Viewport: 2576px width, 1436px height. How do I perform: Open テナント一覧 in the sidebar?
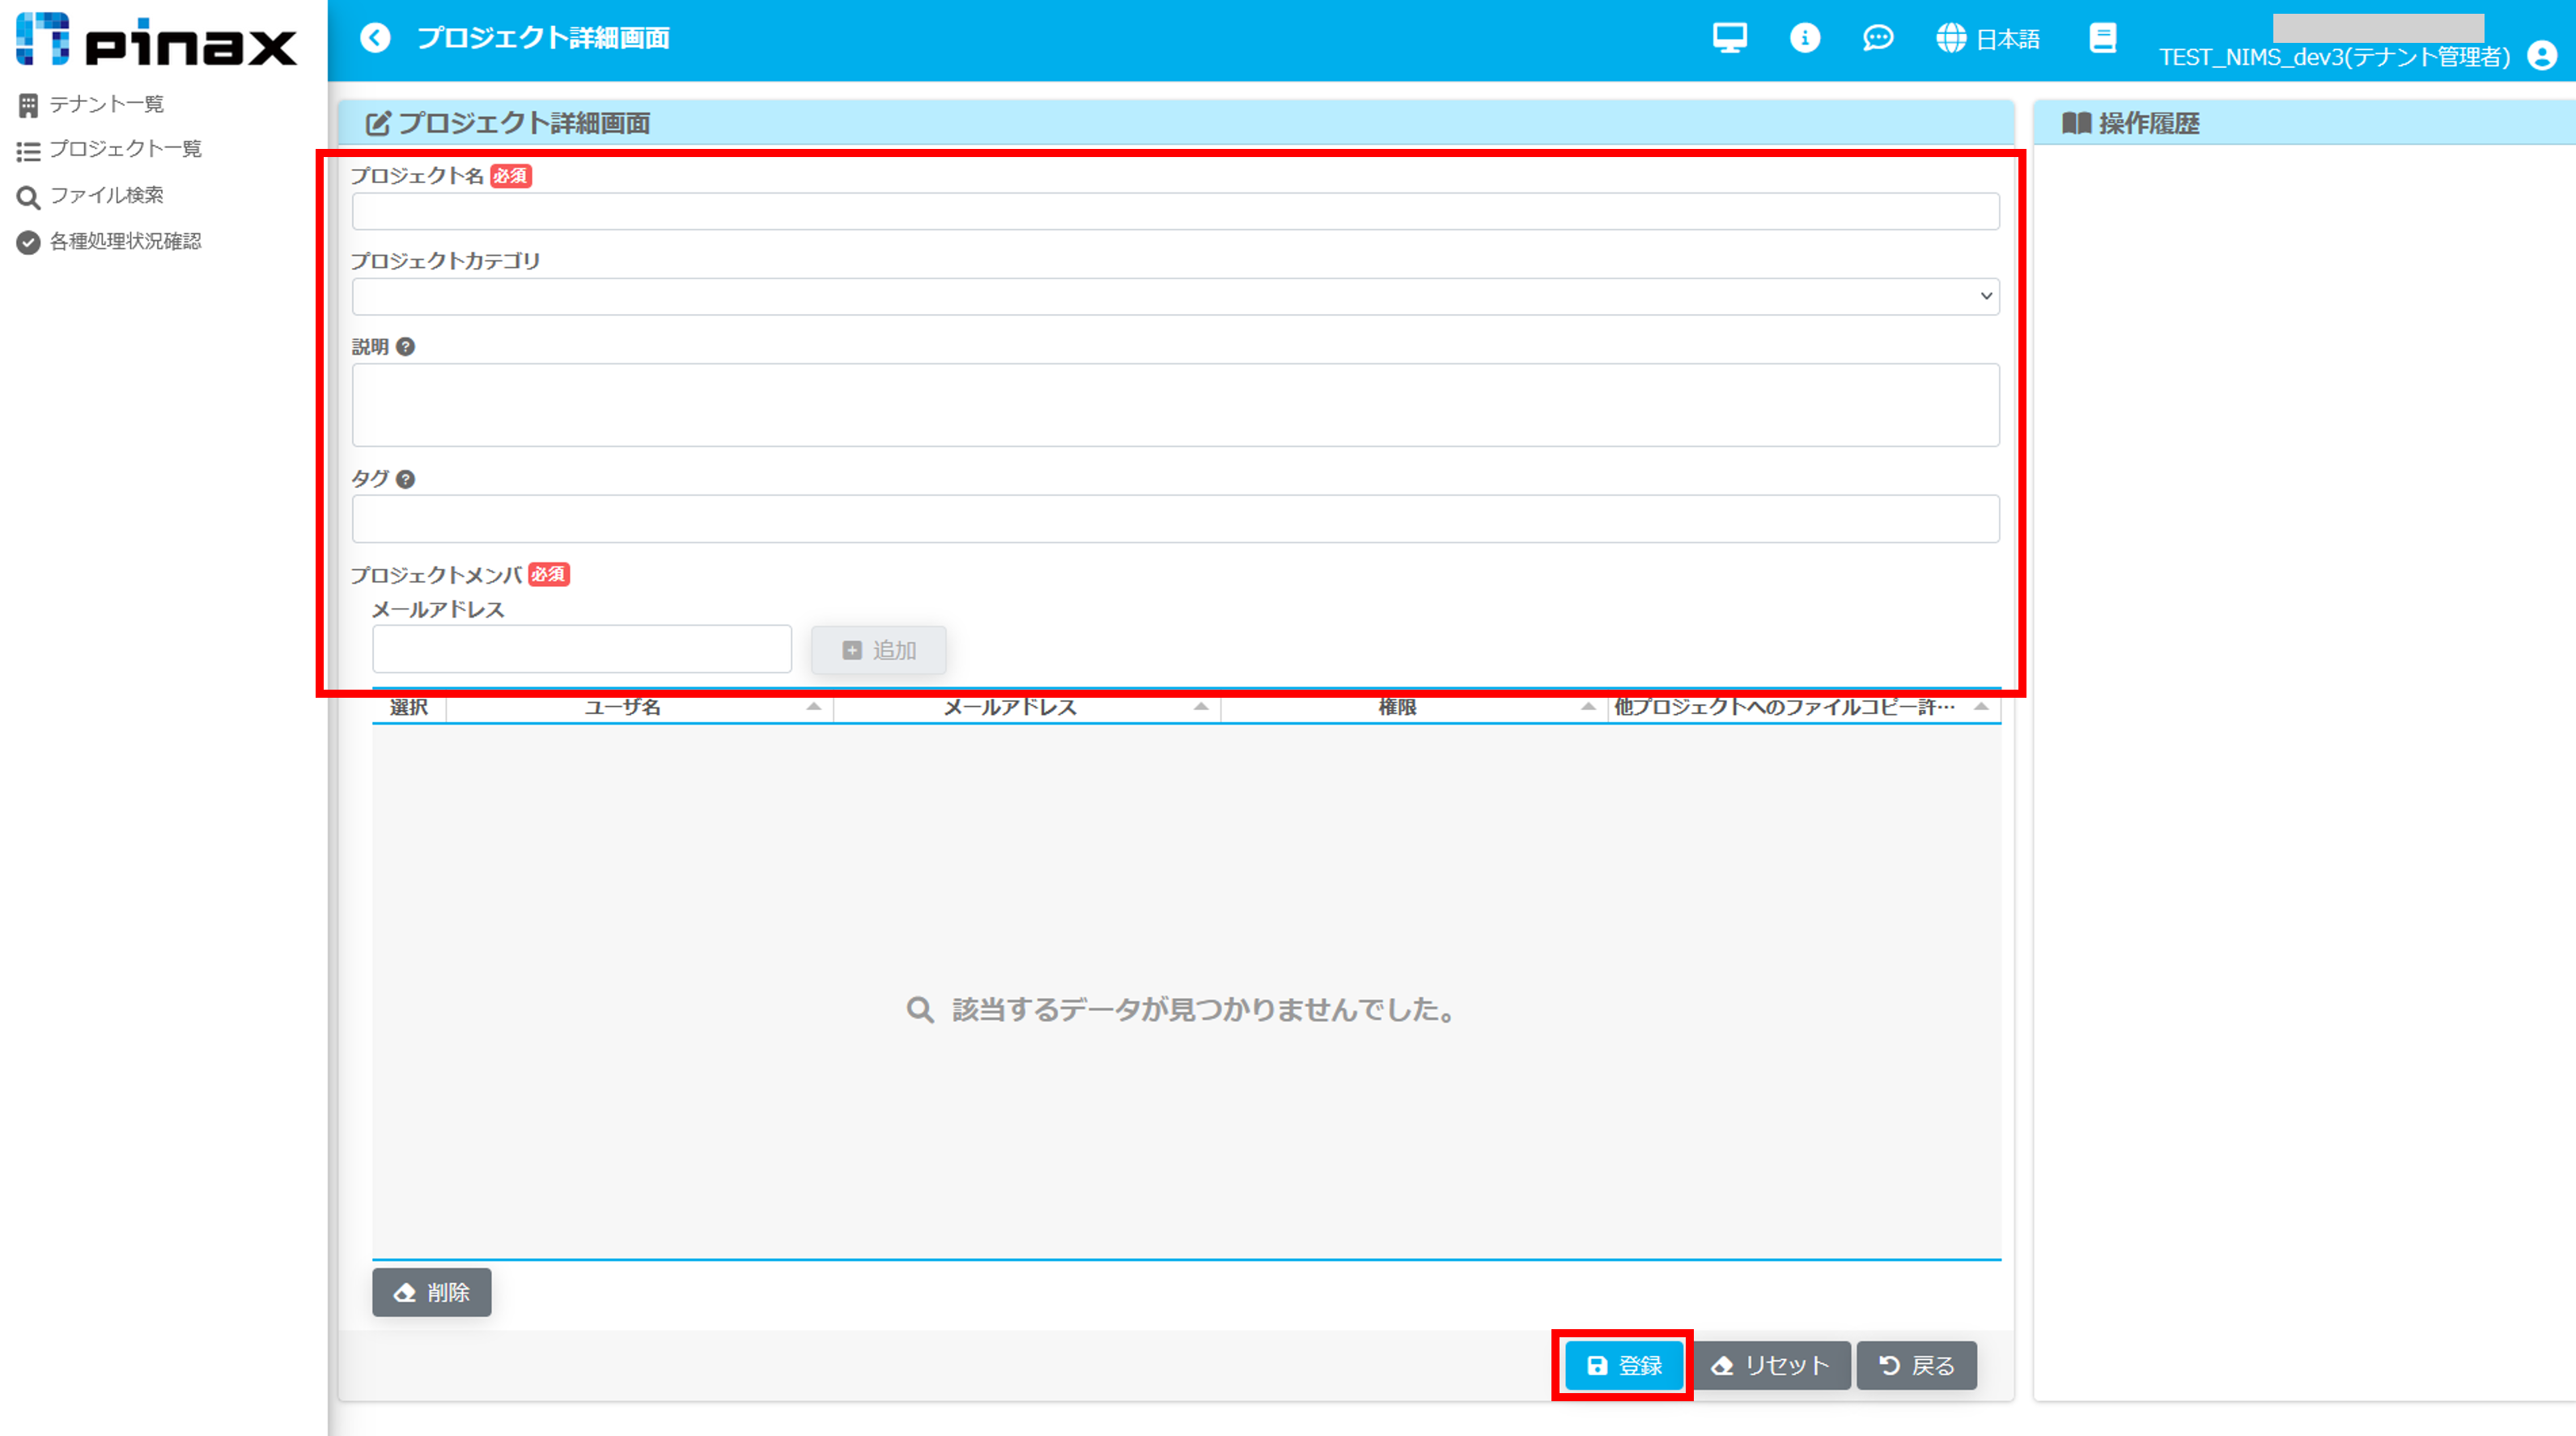[105, 104]
